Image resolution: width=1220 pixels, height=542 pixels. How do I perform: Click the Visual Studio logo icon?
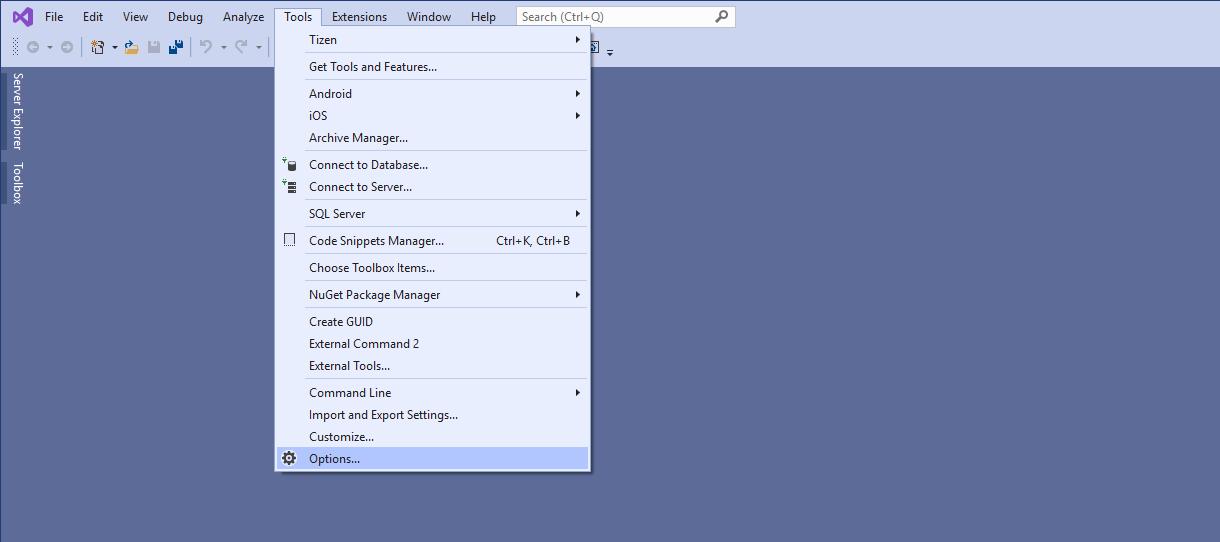pyautogui.click(x=22, y=17)
